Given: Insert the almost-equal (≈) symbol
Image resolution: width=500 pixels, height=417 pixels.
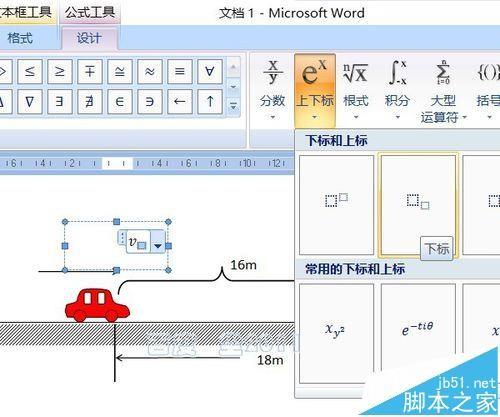Looking at the screenshot, I should pyautogui.click(x=150, y=71).
